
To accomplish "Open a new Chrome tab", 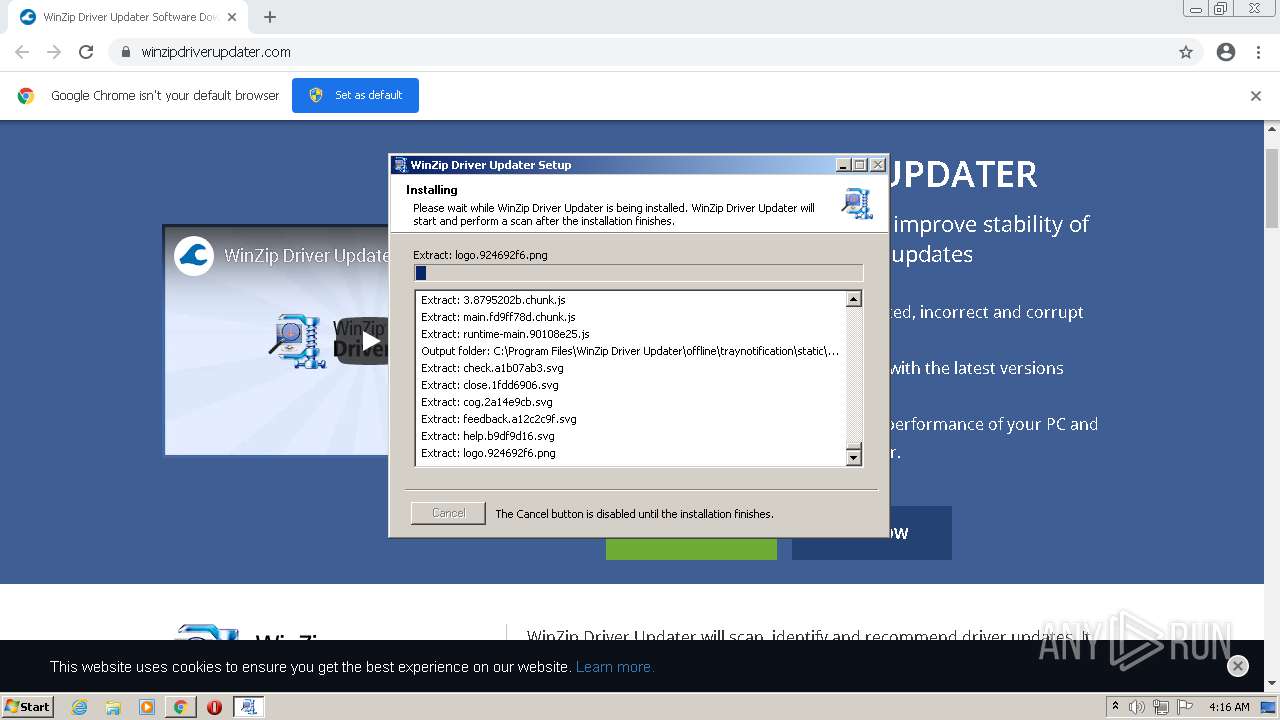I will coord(270,17).
